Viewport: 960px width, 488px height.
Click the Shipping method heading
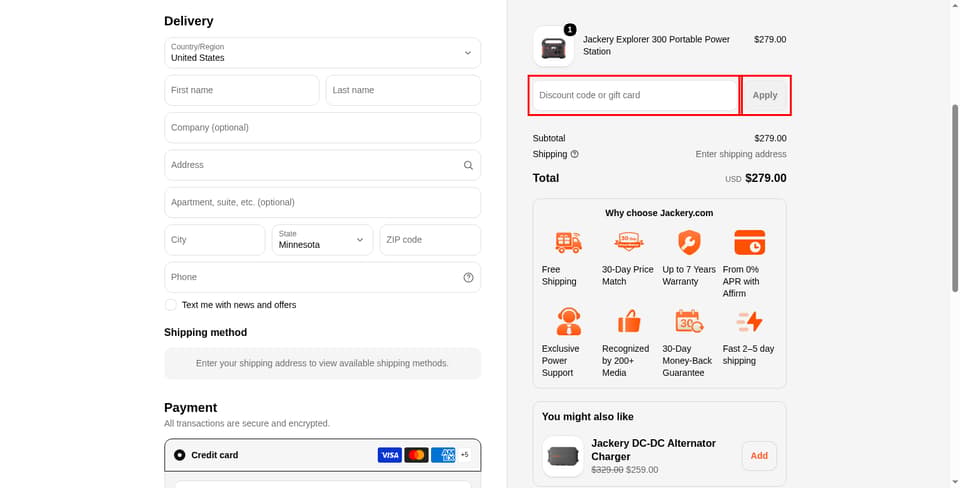[206, 332]
